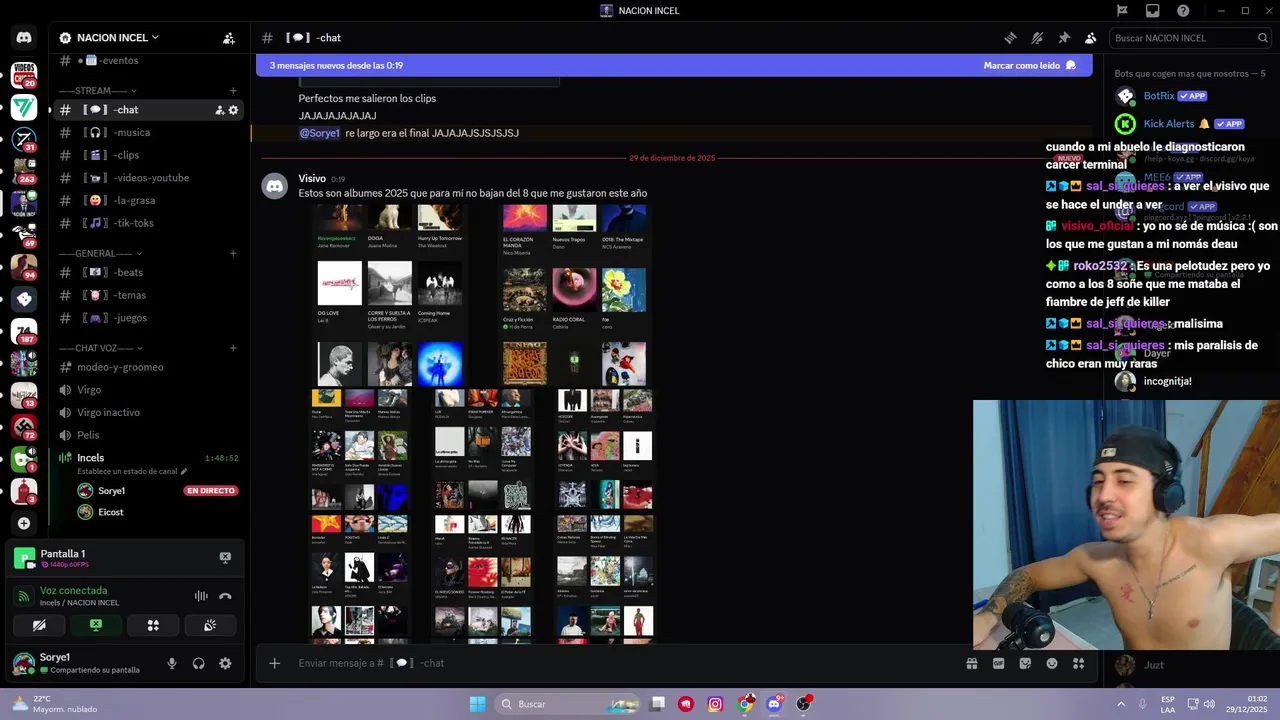Viewport: 1280px width, 720px height.
Task: Click Marcar como leído button
Action: point(1030,65)
